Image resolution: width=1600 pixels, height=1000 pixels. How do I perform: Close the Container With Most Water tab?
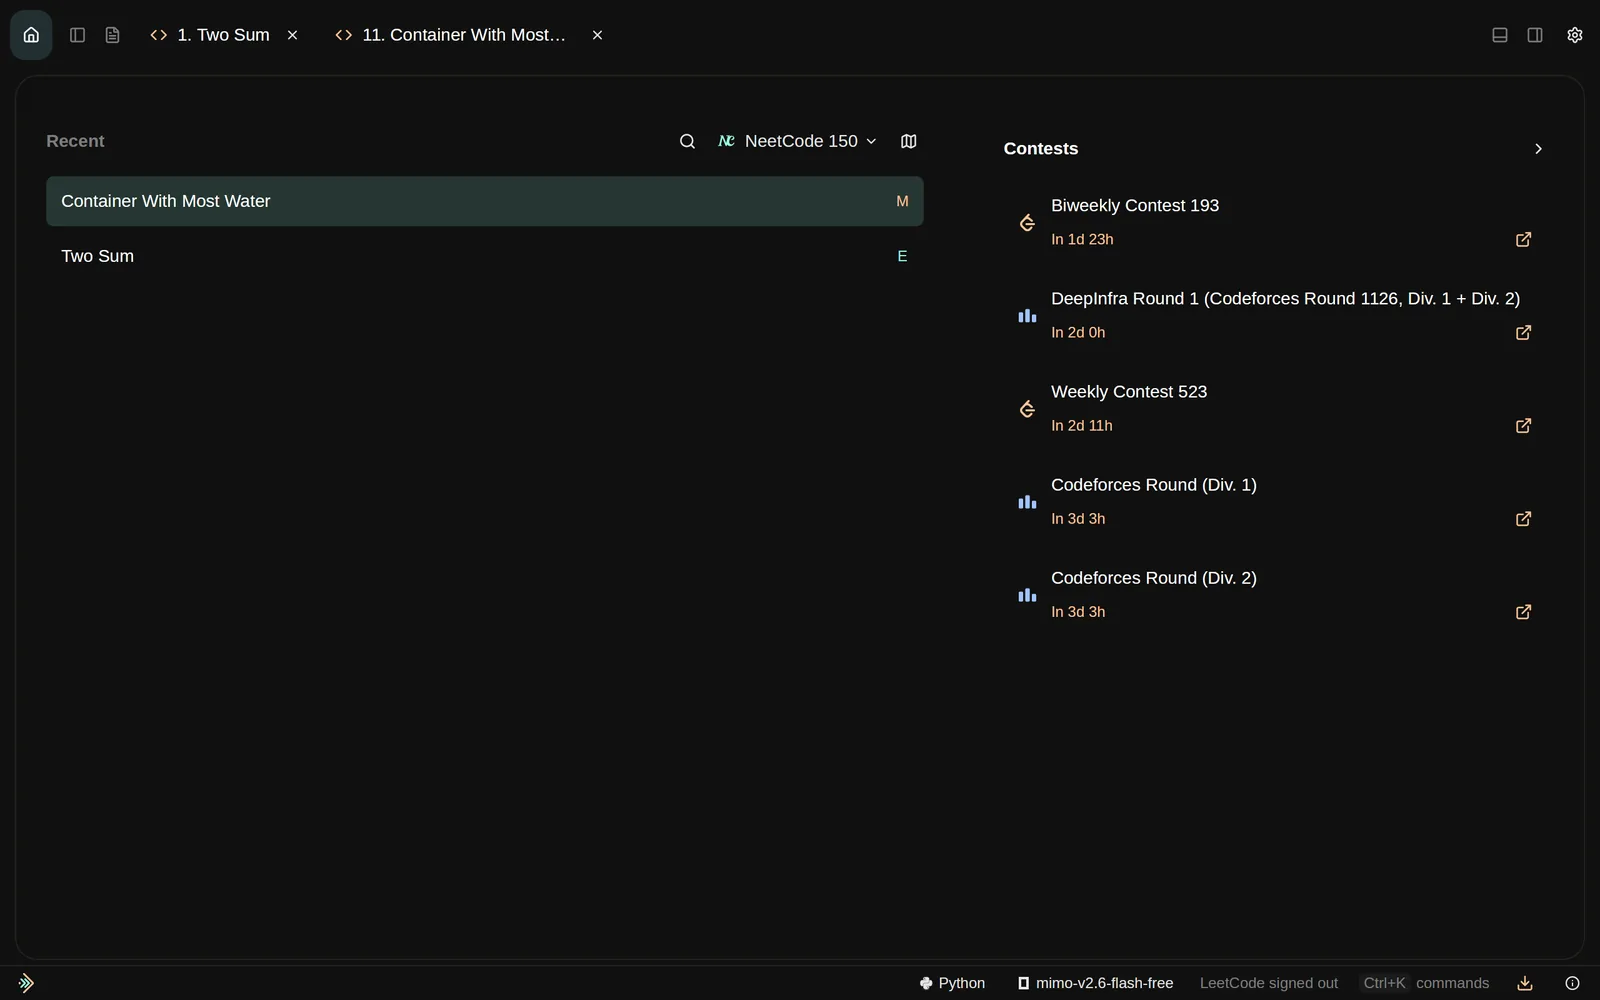597,35
